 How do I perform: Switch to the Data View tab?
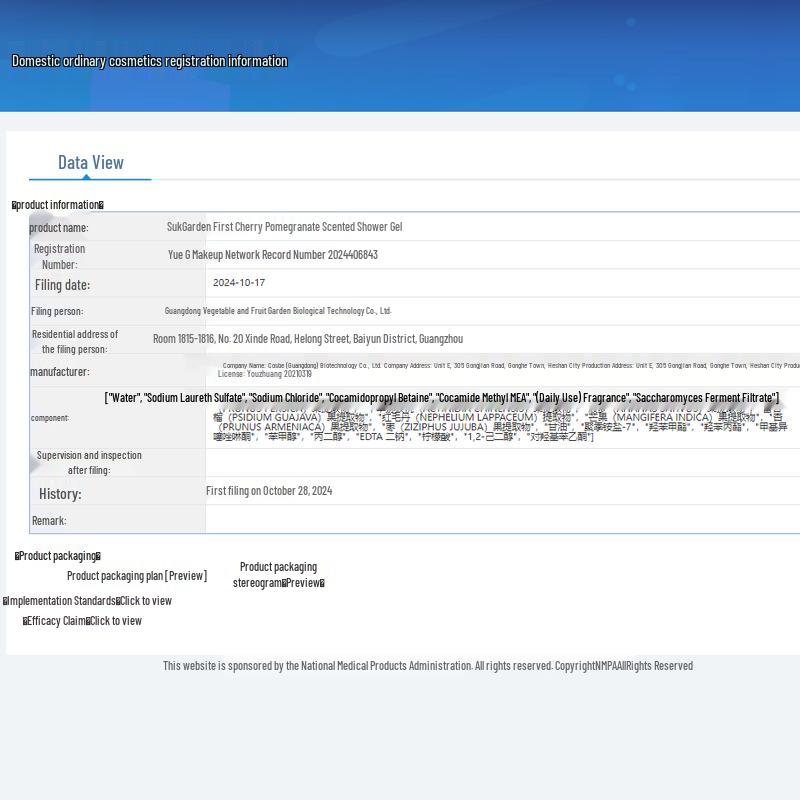coord(90,162)
